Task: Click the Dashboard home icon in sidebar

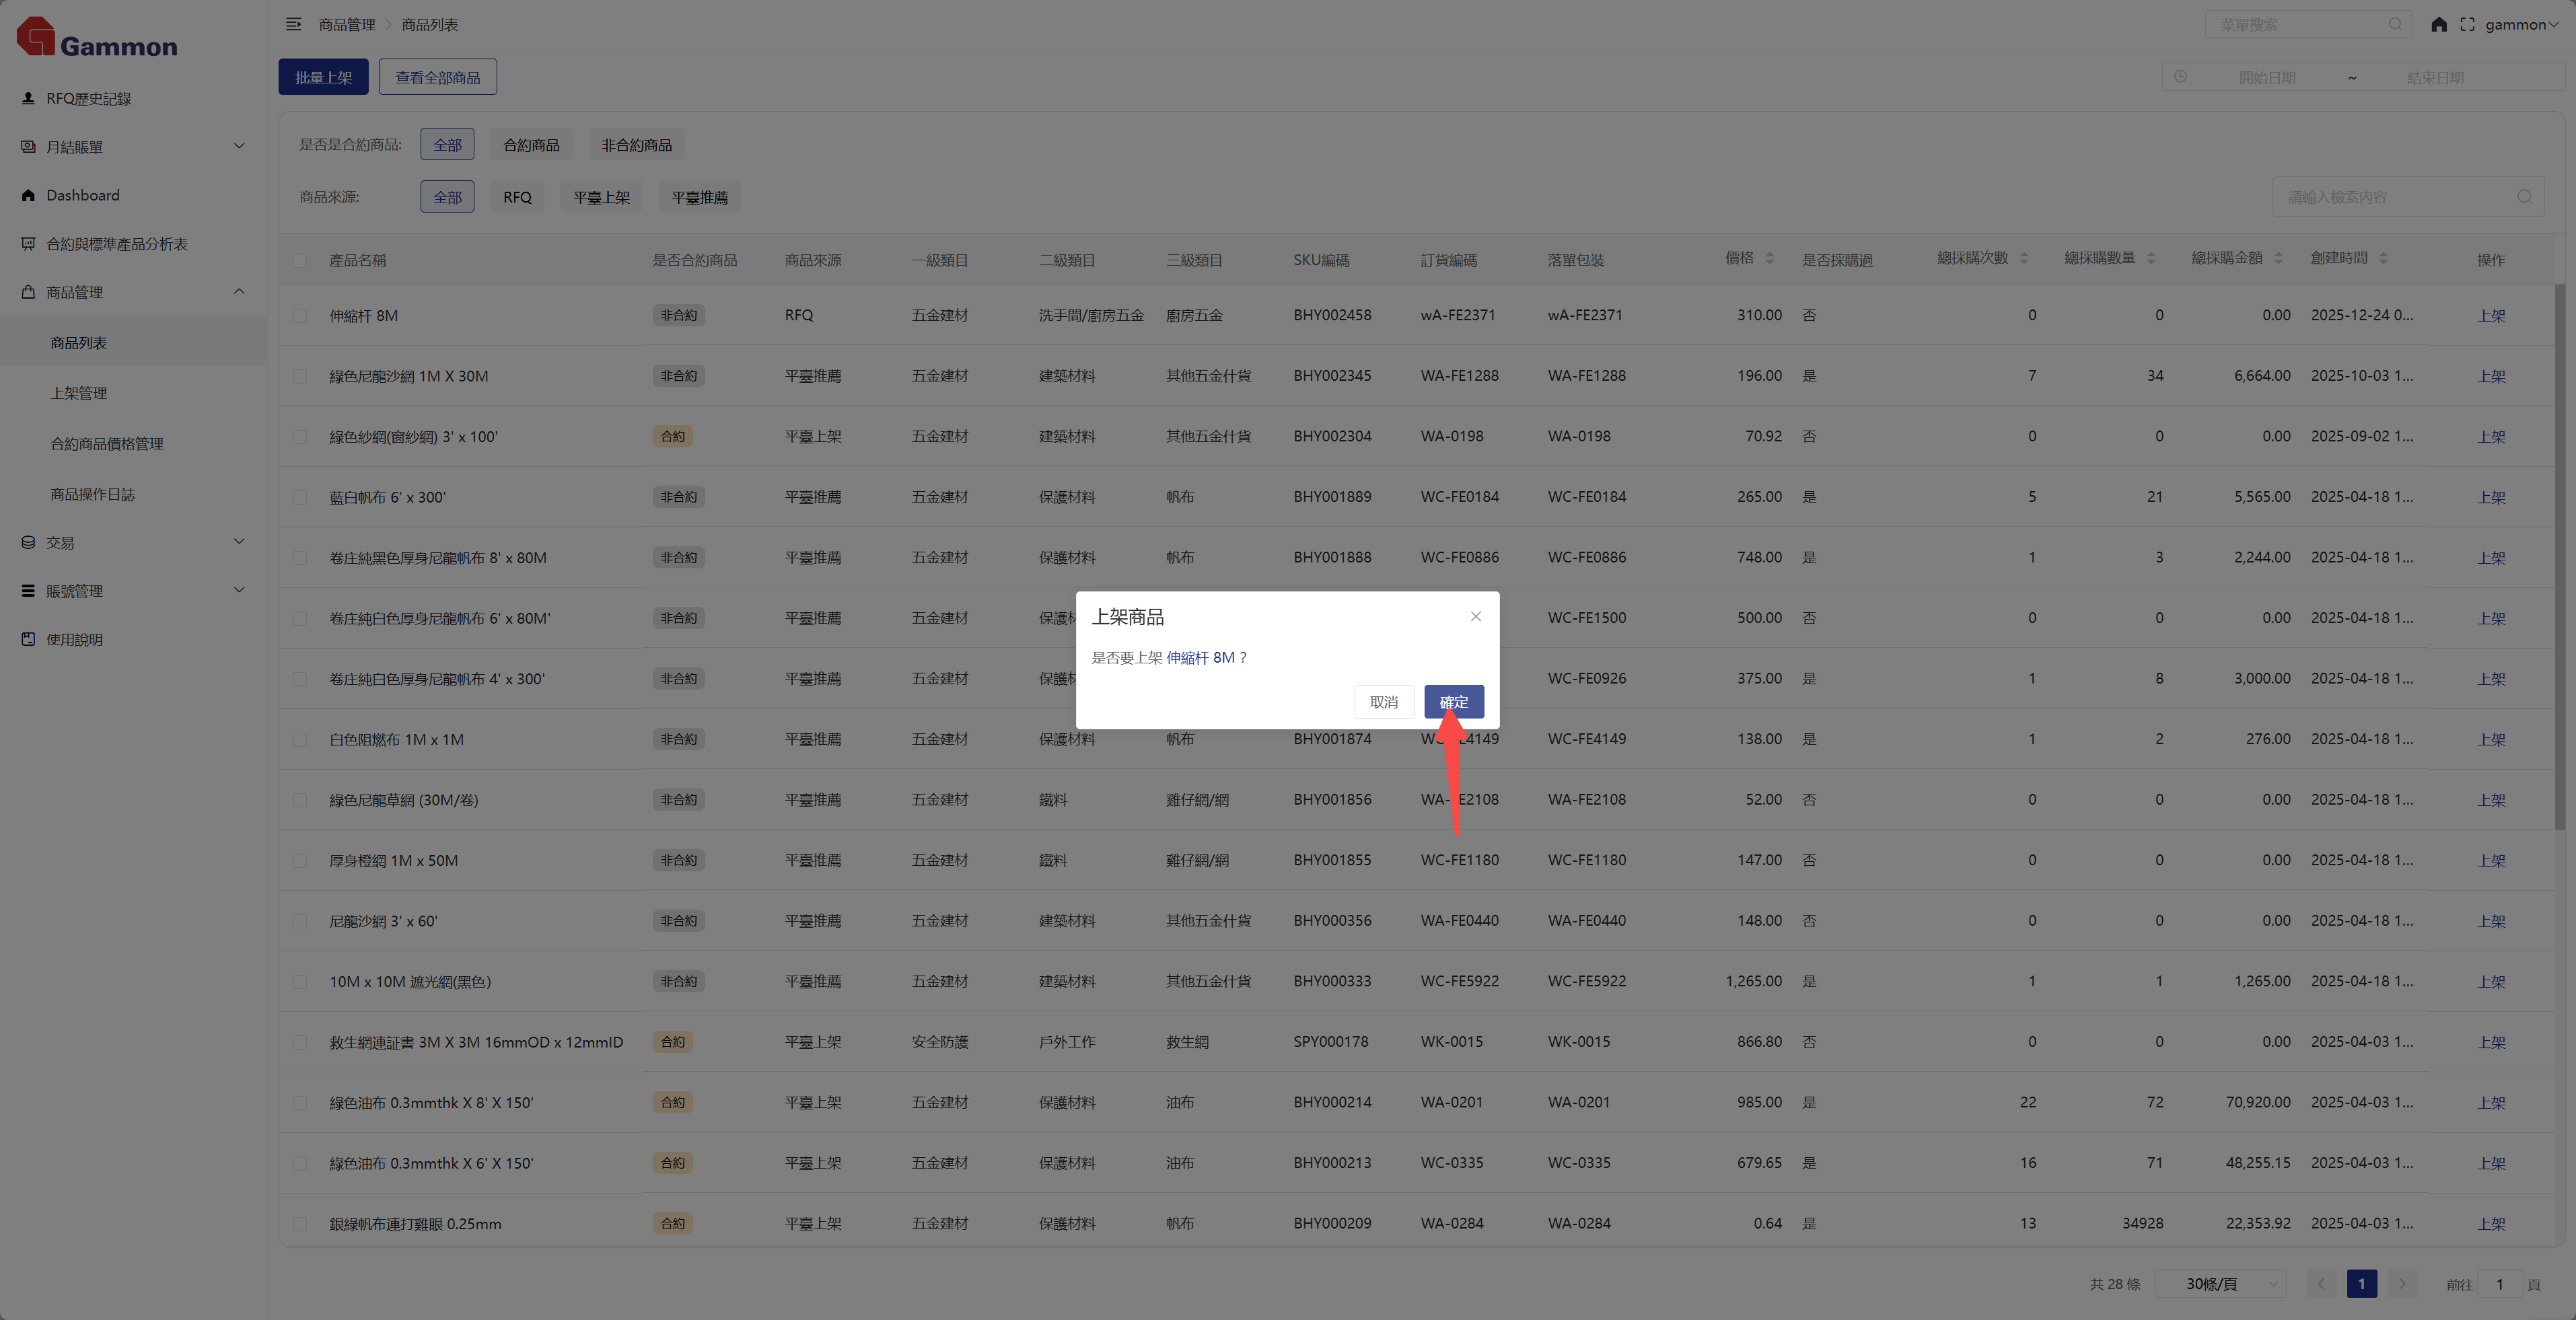Action: [28, 195]
